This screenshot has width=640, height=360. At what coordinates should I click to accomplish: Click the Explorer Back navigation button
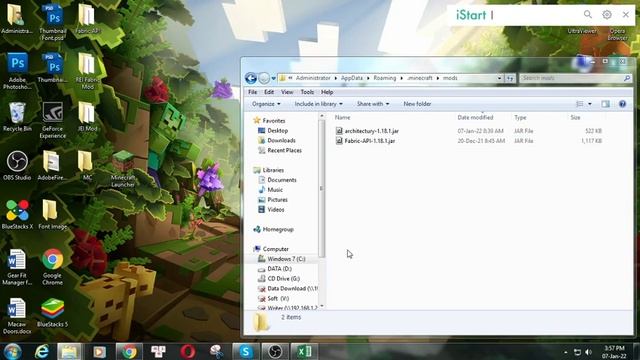pyautogui.click(x=251, y=78)
